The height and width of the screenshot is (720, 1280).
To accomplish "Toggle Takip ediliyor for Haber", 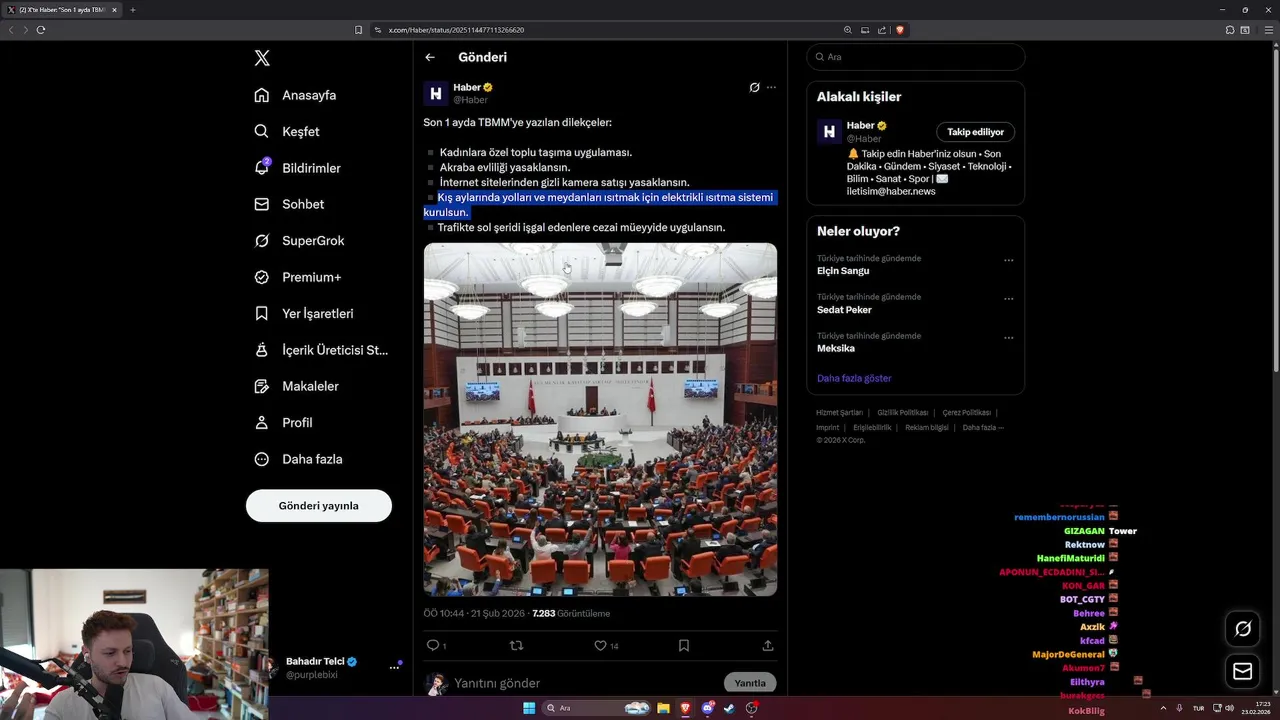I will [976, 132].
